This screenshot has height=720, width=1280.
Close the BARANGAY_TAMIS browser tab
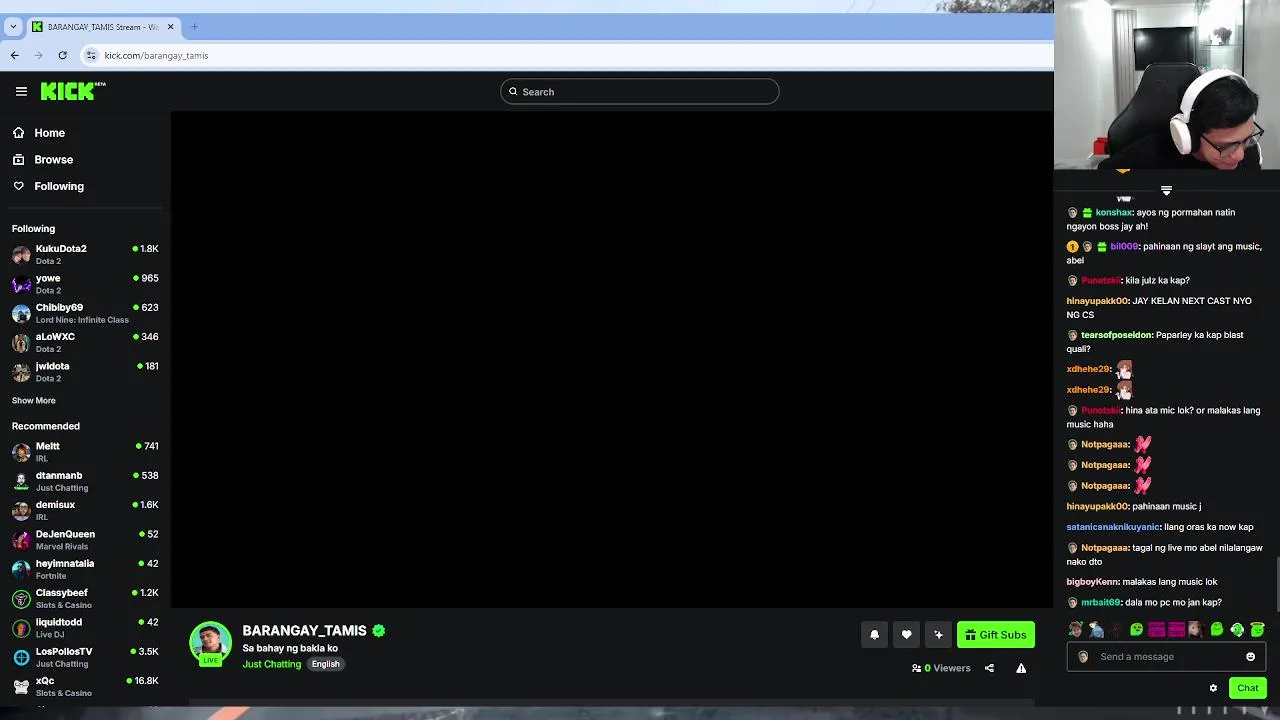[x=170, y=27]
